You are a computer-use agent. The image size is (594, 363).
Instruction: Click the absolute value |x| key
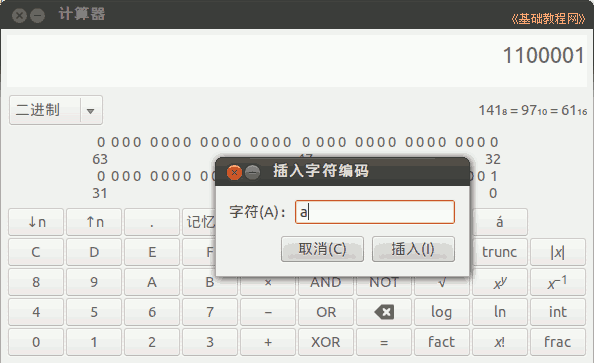click(558, 252)
